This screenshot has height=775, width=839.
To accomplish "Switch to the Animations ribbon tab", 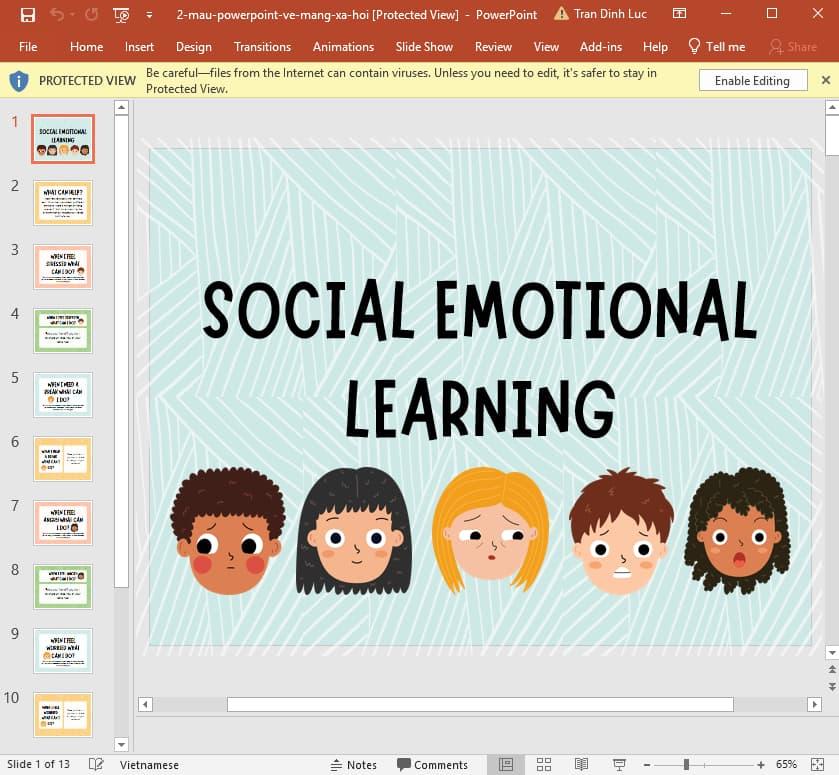I will pos(343,46).
